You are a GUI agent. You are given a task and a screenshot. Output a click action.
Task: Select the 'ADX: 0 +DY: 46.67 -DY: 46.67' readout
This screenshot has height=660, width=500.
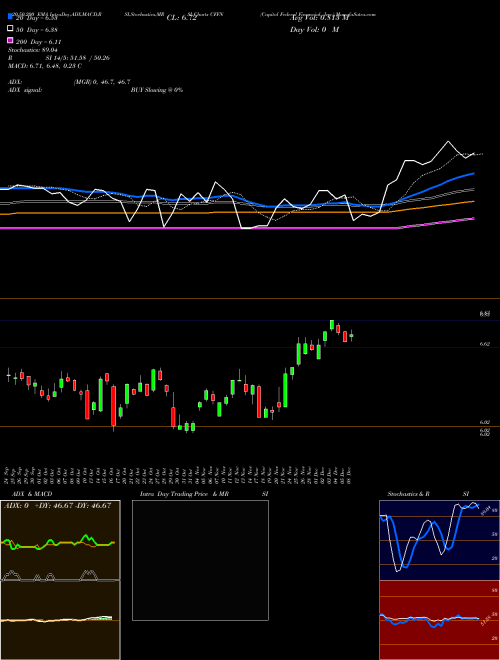pos(58,506)
